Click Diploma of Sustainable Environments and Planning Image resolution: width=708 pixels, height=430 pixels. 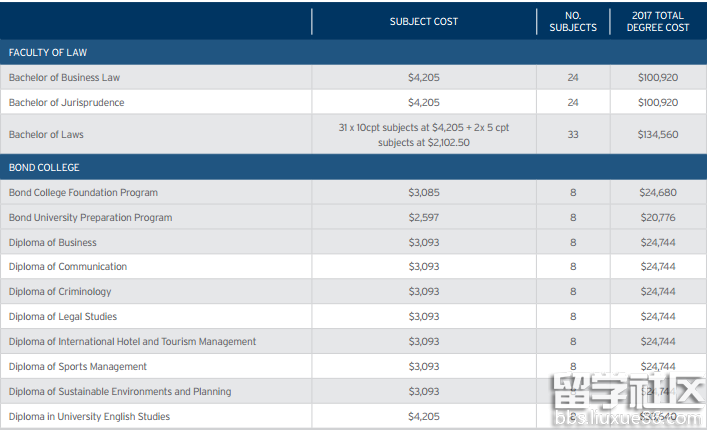(x=120, y=392)
